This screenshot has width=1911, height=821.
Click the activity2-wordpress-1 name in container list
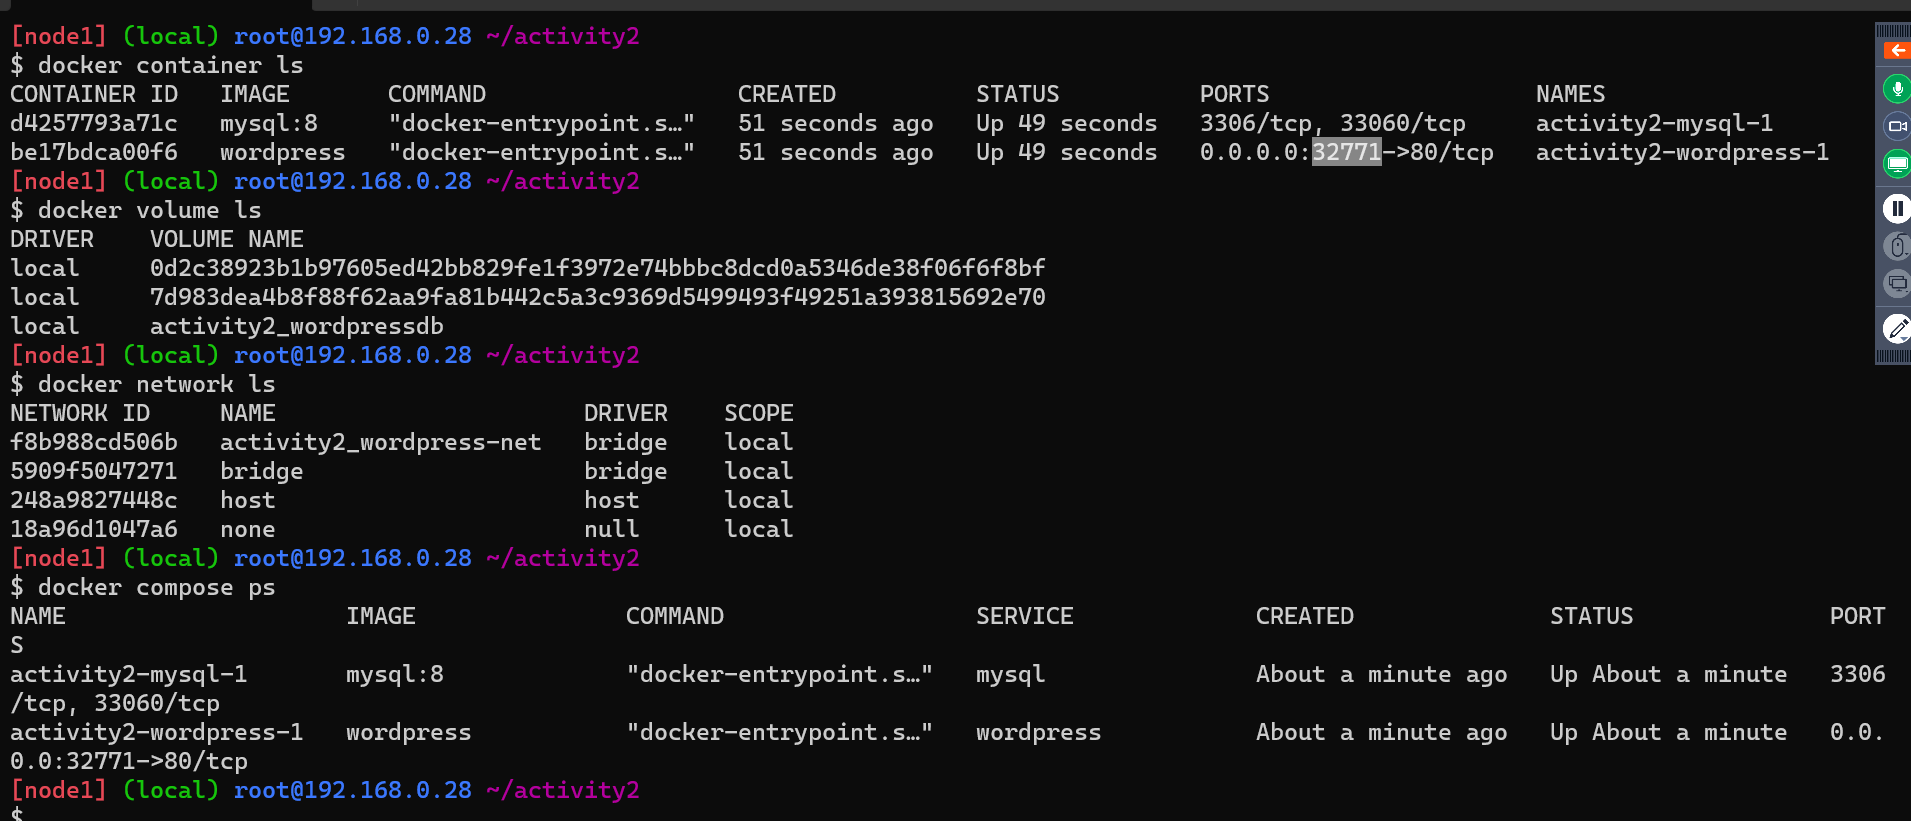click(1682, 152)
